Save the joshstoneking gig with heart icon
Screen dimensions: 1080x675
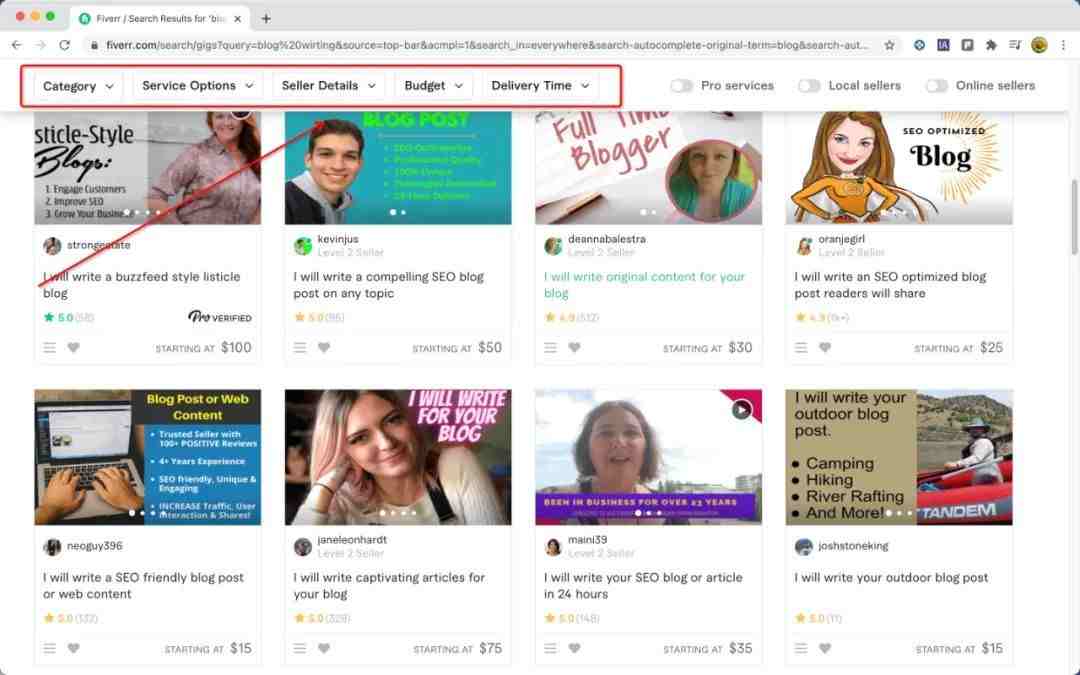click(x=825, y=648)
